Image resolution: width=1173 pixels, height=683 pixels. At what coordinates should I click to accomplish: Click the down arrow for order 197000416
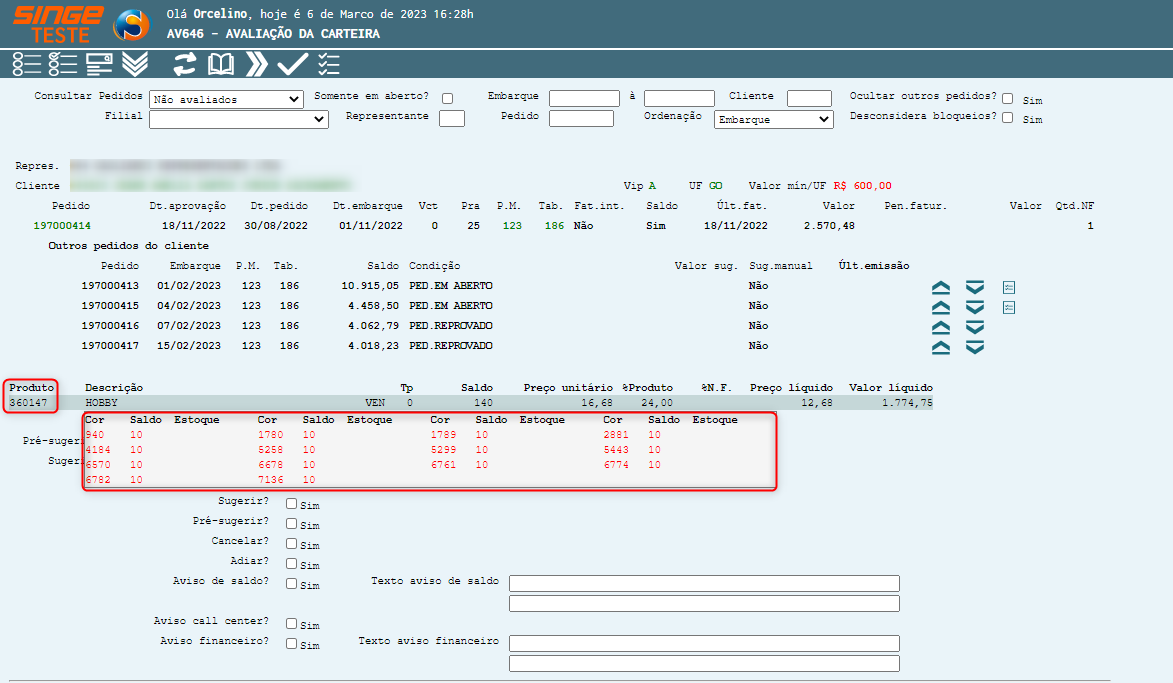(x=975, y=327)
